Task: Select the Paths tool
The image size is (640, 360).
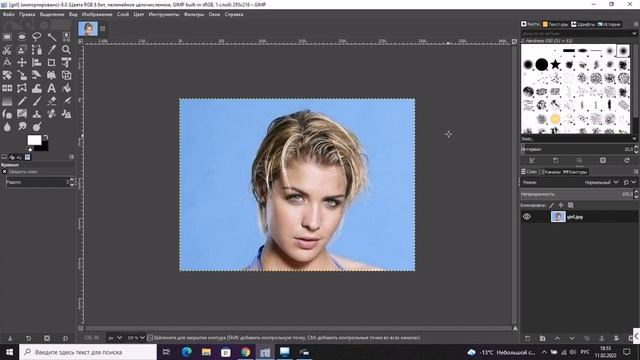Action: (x=37, y=50)
